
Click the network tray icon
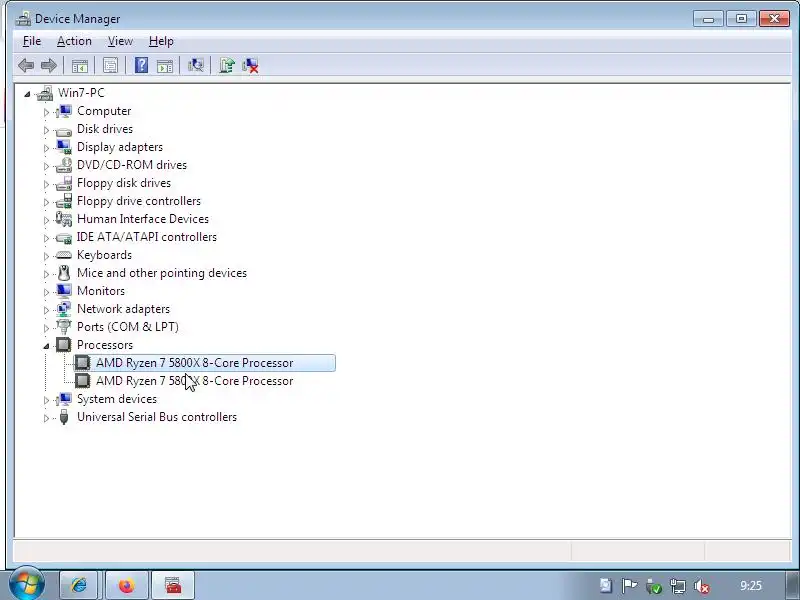(x=678, y=586)
